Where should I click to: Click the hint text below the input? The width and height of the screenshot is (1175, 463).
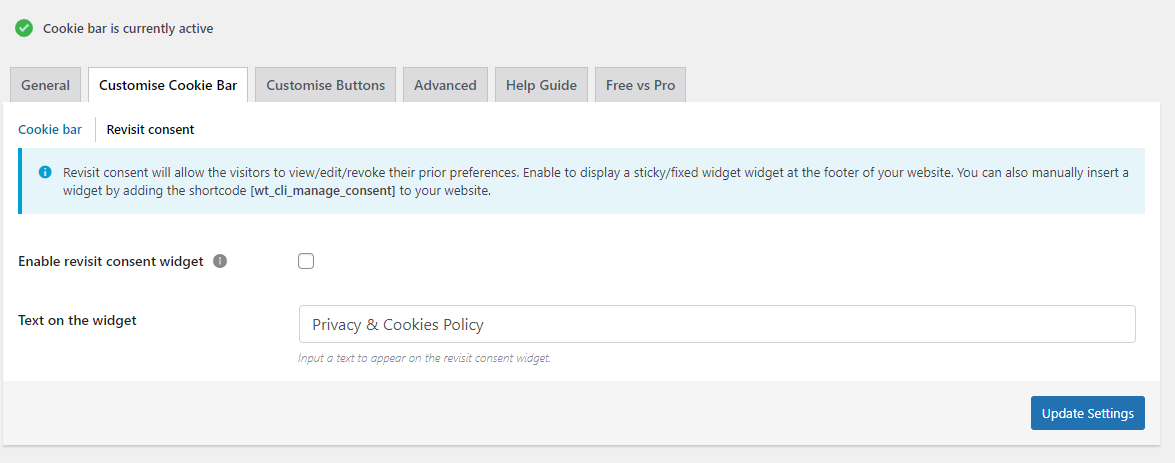[424, 358]
